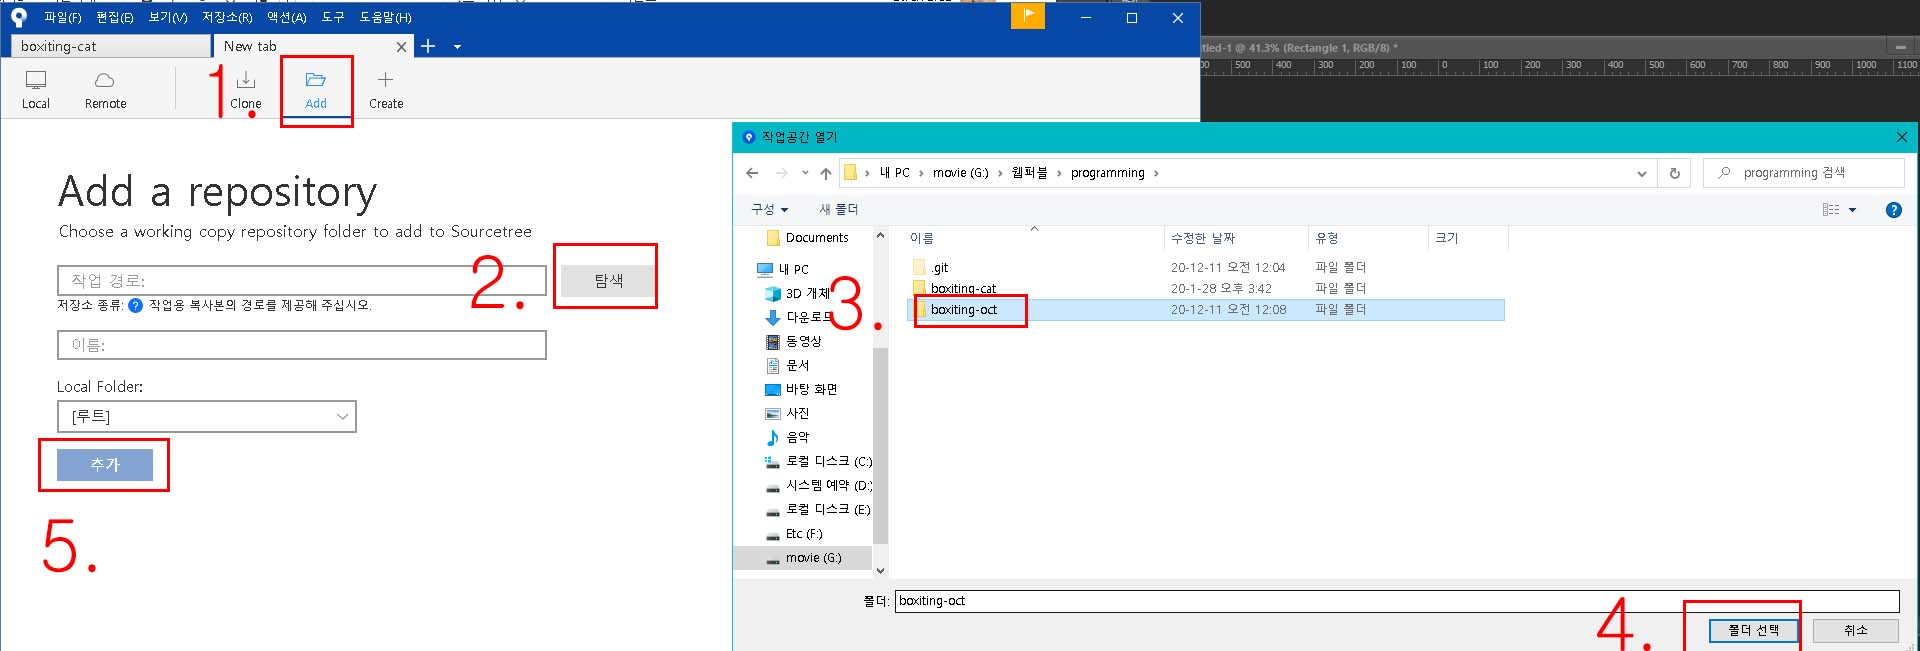This screenshot has width=1920, height=651.
Task: Select the .git folder
Action: coord(930,267)
